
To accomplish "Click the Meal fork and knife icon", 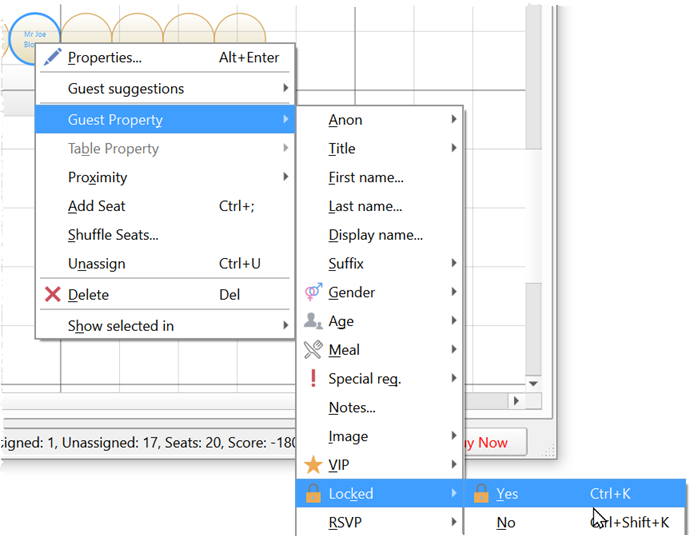I will 313,350.
